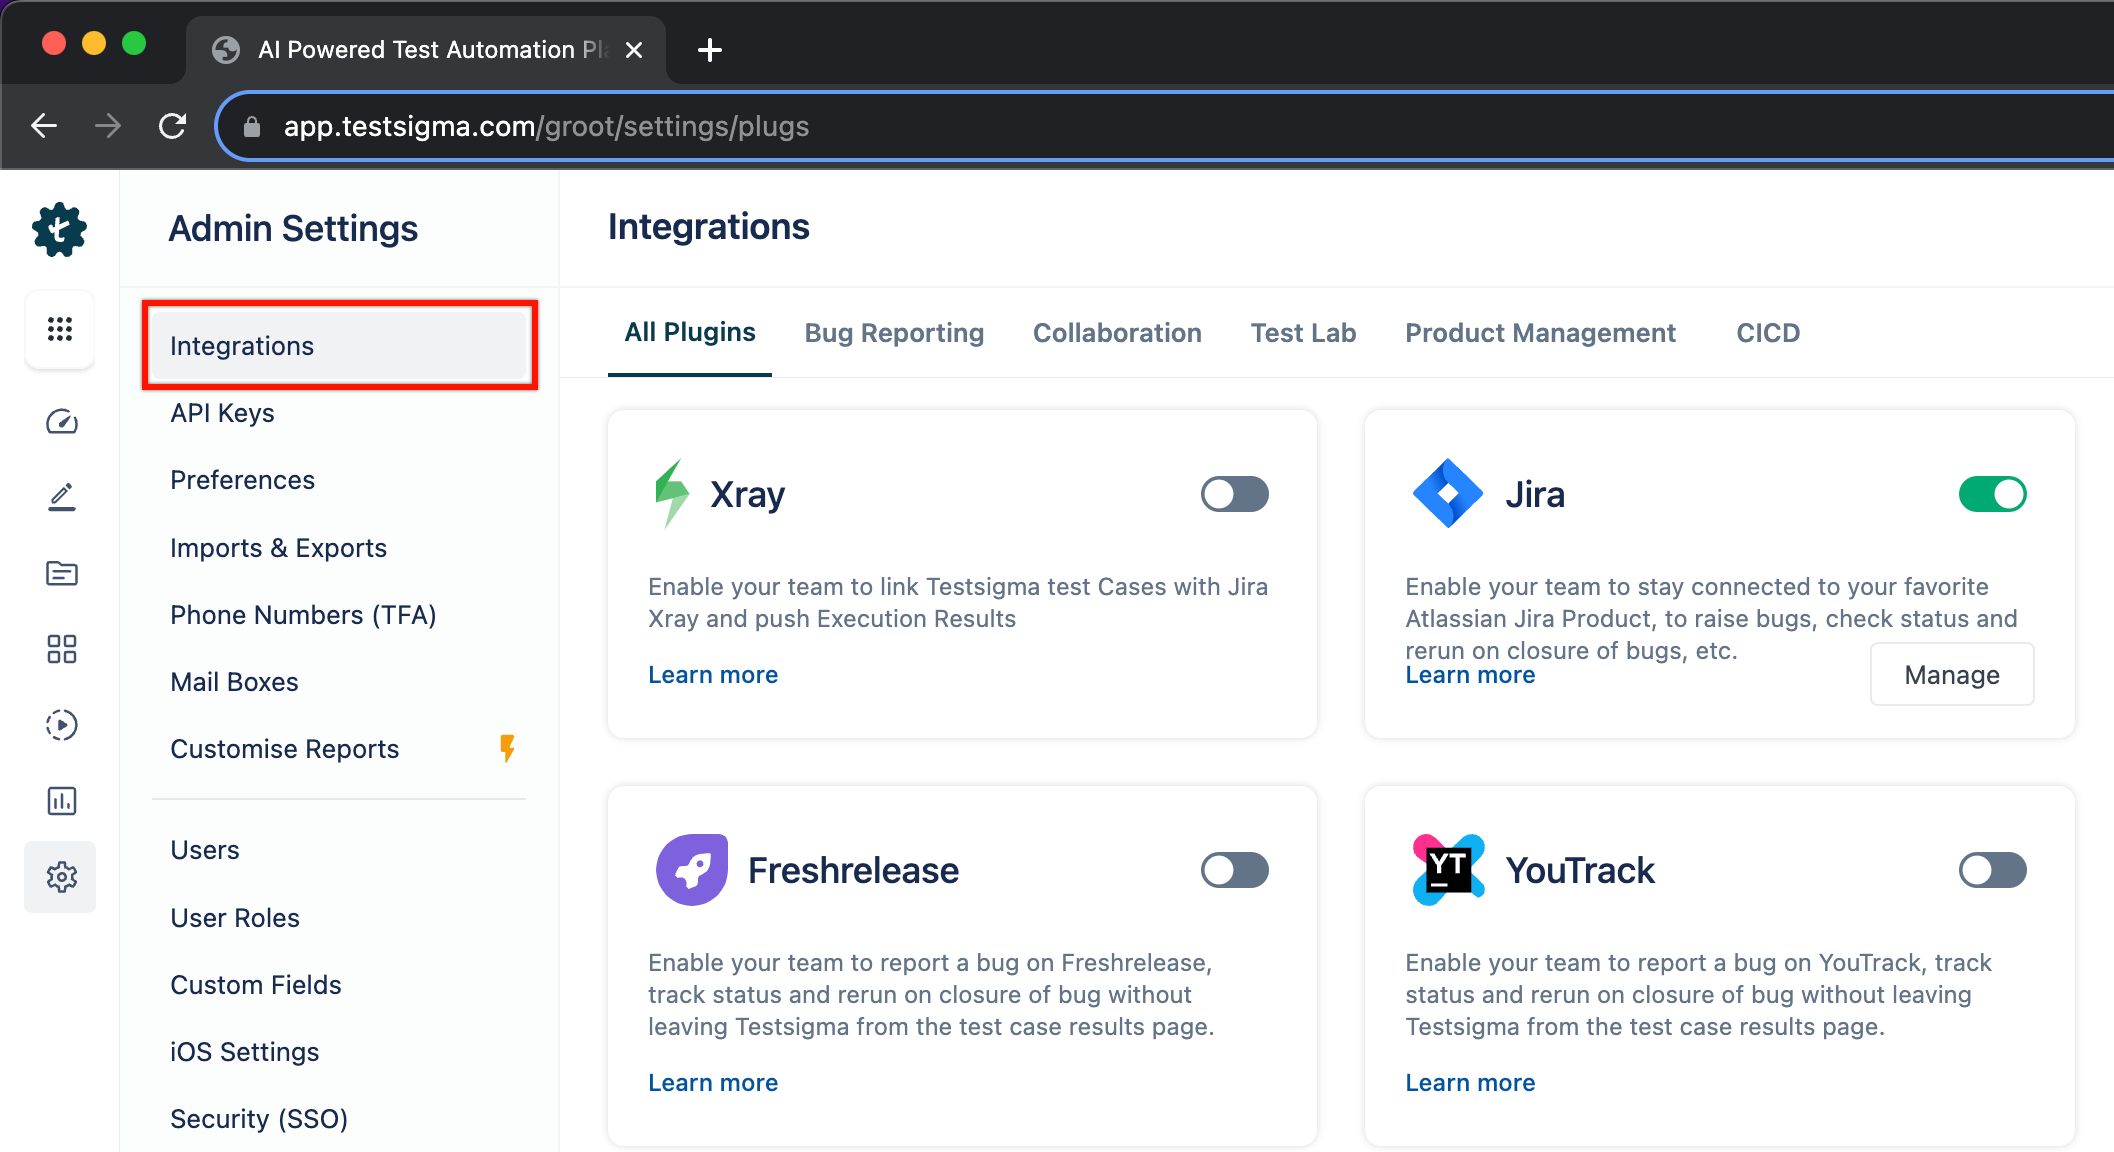
Task: Click Manage button on Jira card
Action: coord(1952,675)
